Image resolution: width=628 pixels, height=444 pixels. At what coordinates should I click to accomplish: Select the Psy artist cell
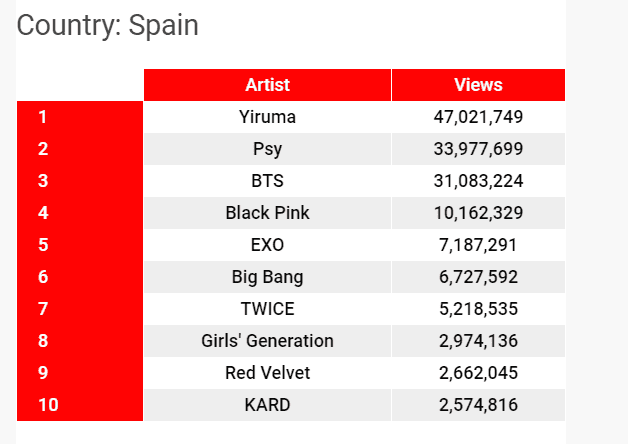coord(267,149)
